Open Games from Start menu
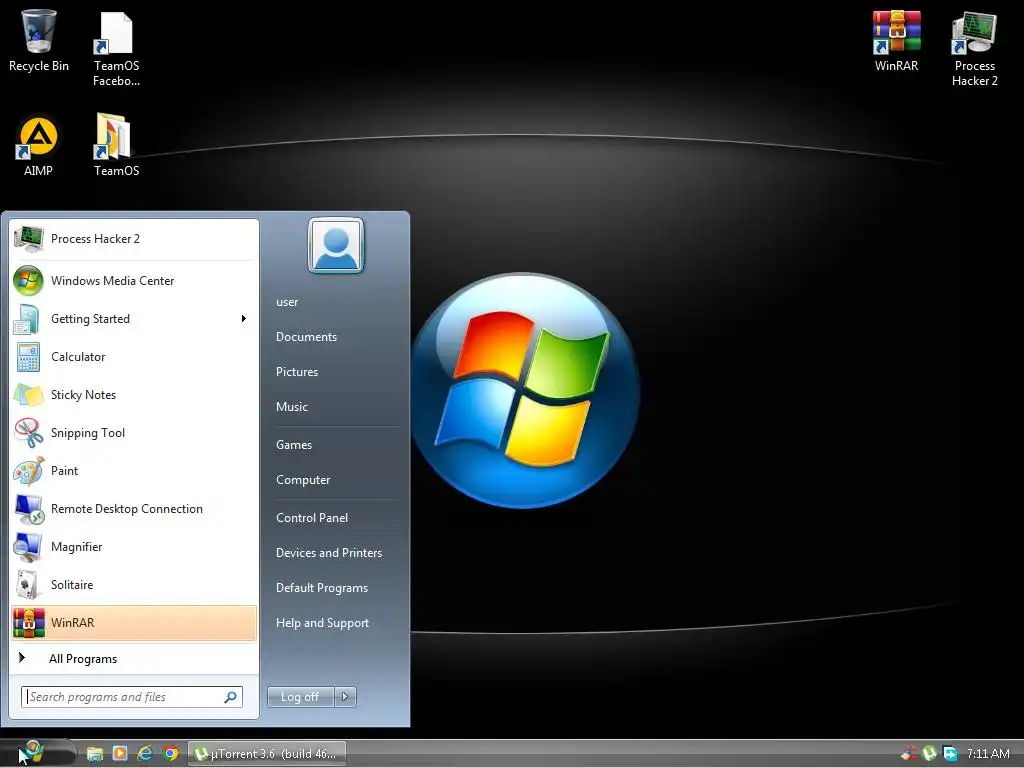The height and width of the screenshot is (768, 1024). click(294, 445)
